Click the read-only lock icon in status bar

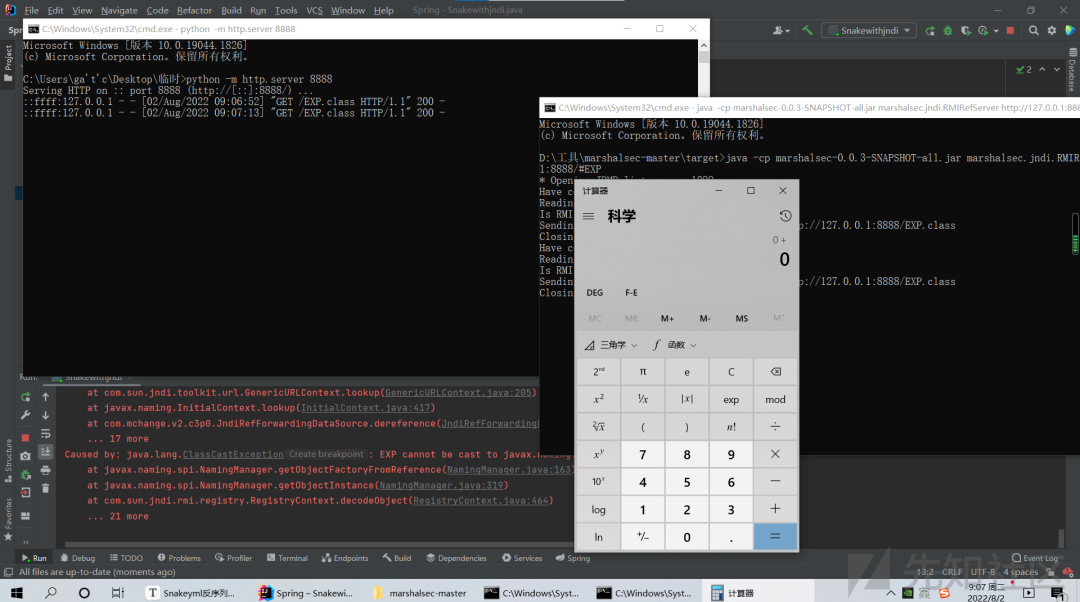(1050, 572)
